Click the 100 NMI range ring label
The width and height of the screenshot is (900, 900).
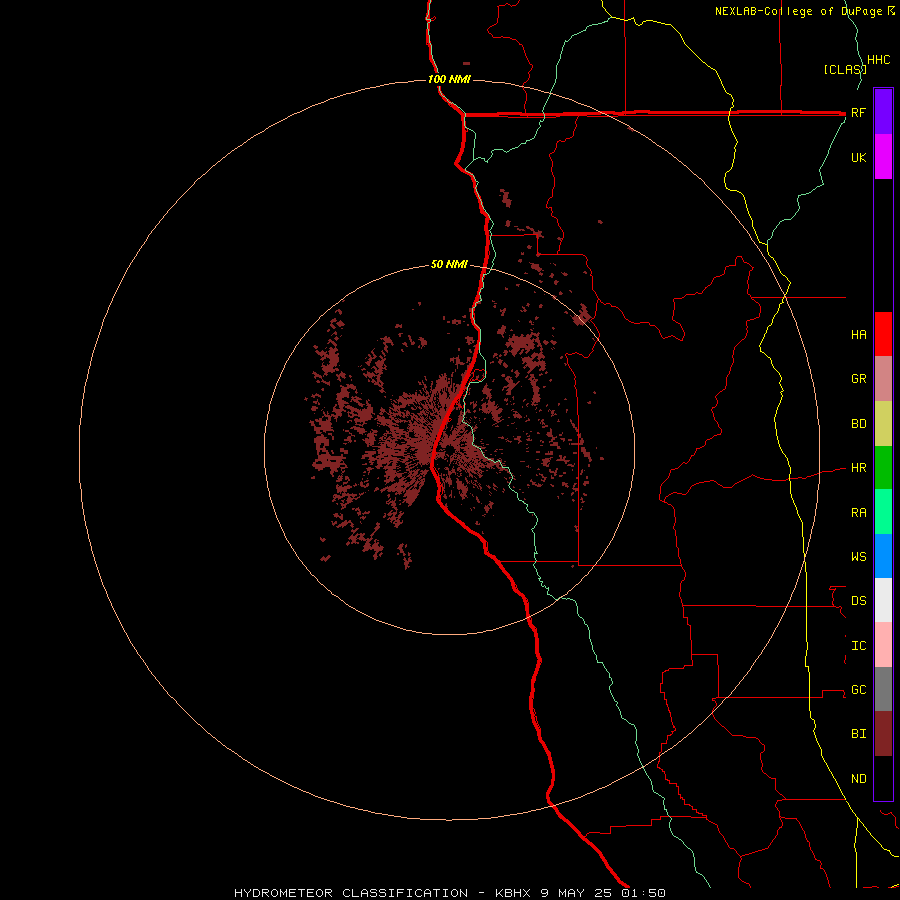pos(449,79)
